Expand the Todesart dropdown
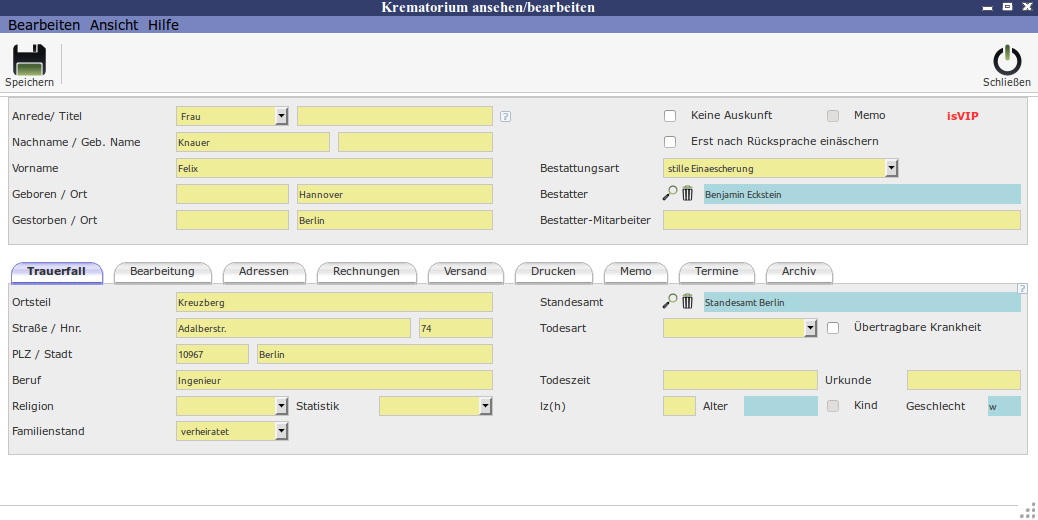The image size is (1038, 520). pos(810,327)
